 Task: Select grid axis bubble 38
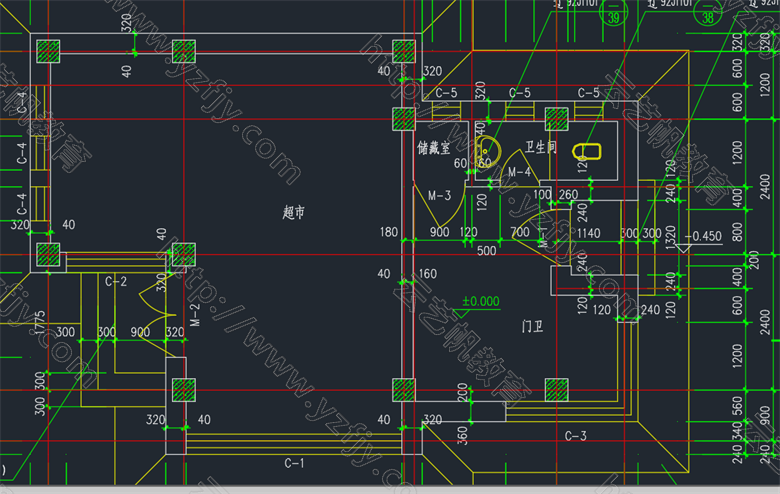click(707, 14)
